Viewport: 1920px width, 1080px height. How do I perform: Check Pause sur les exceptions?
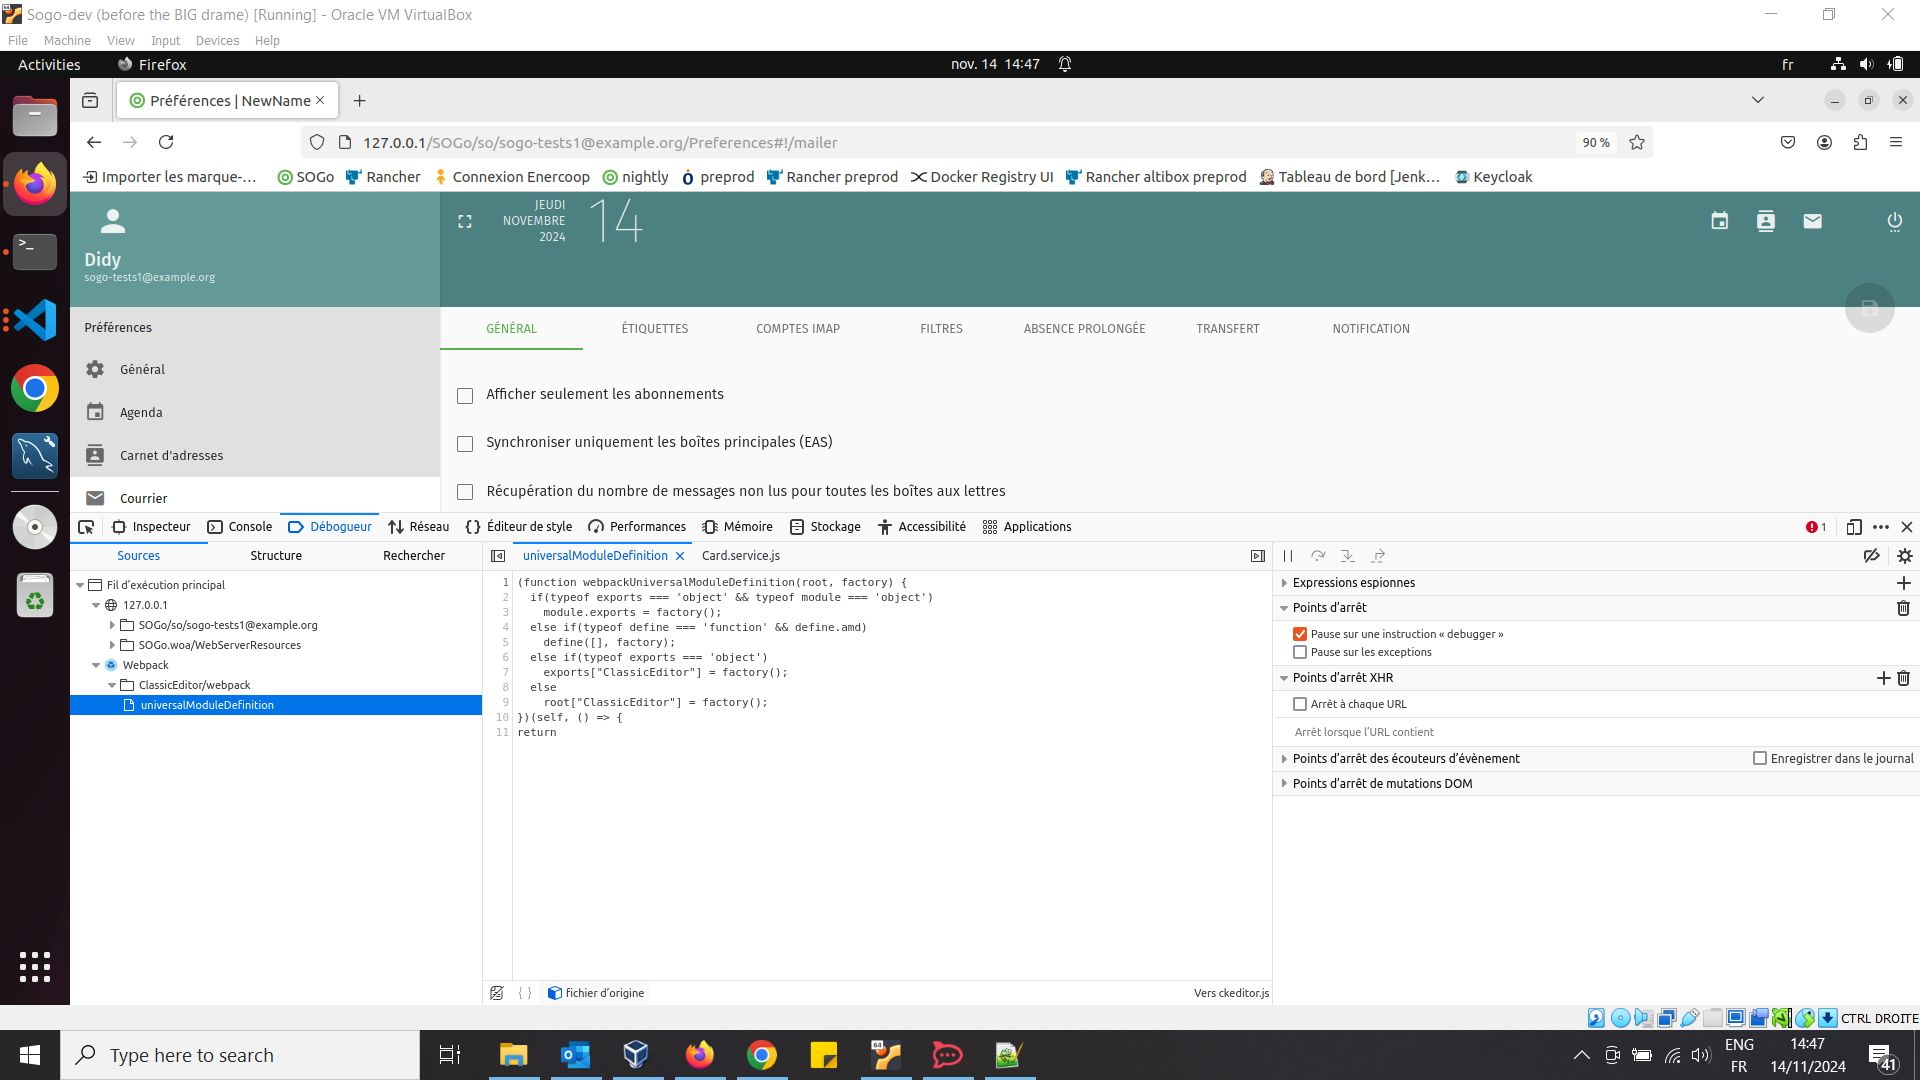pos(1300,652)
